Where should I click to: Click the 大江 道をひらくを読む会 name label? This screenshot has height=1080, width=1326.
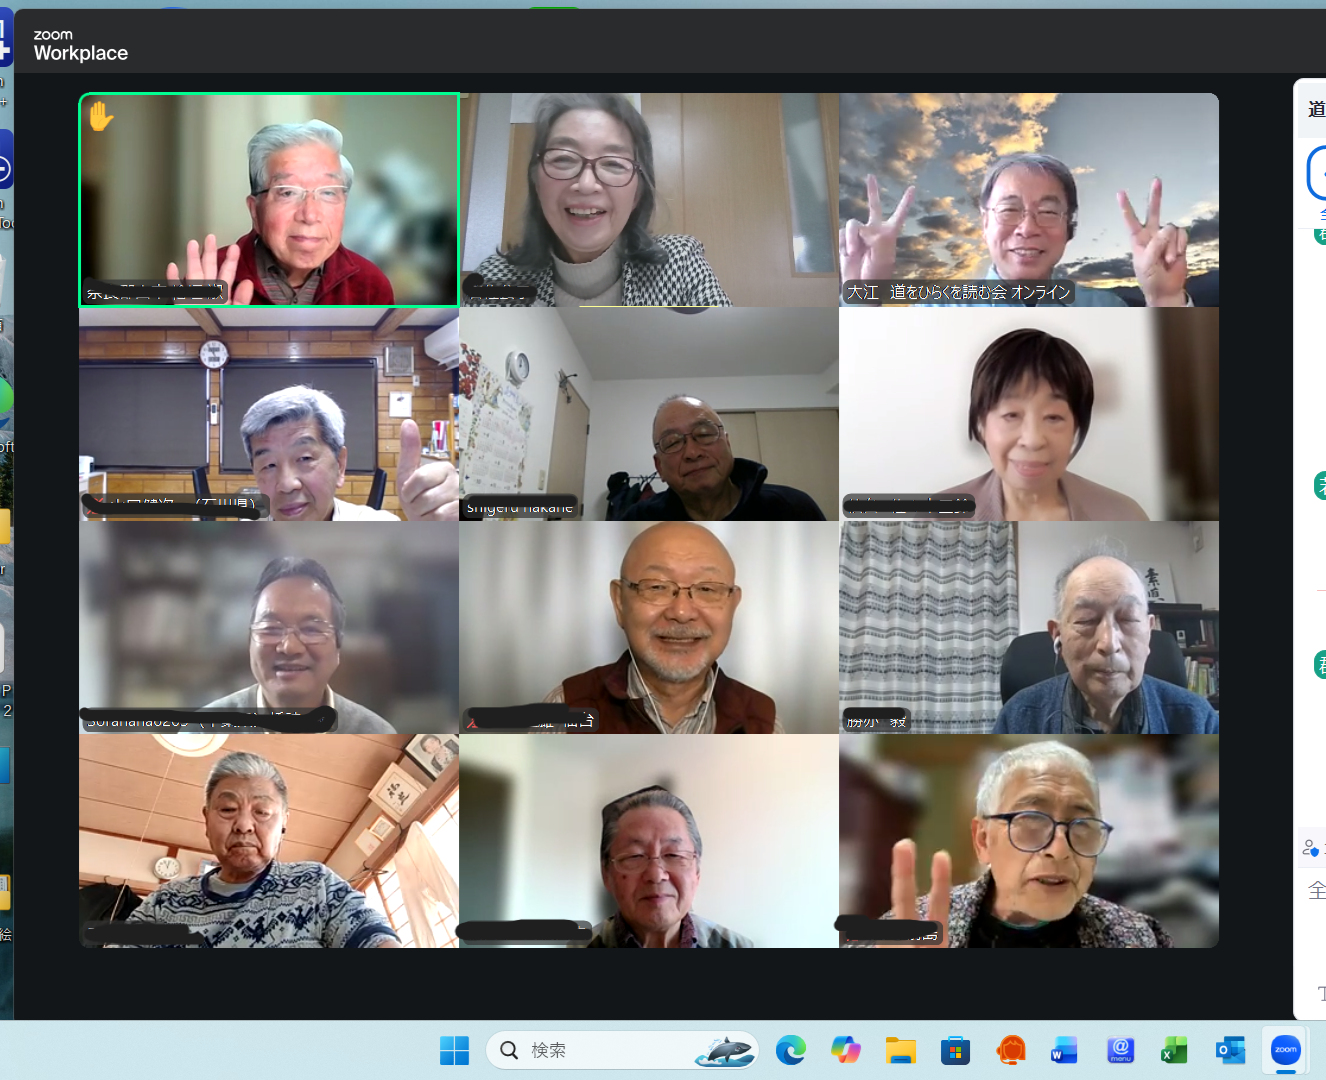(x=960, y=293)
